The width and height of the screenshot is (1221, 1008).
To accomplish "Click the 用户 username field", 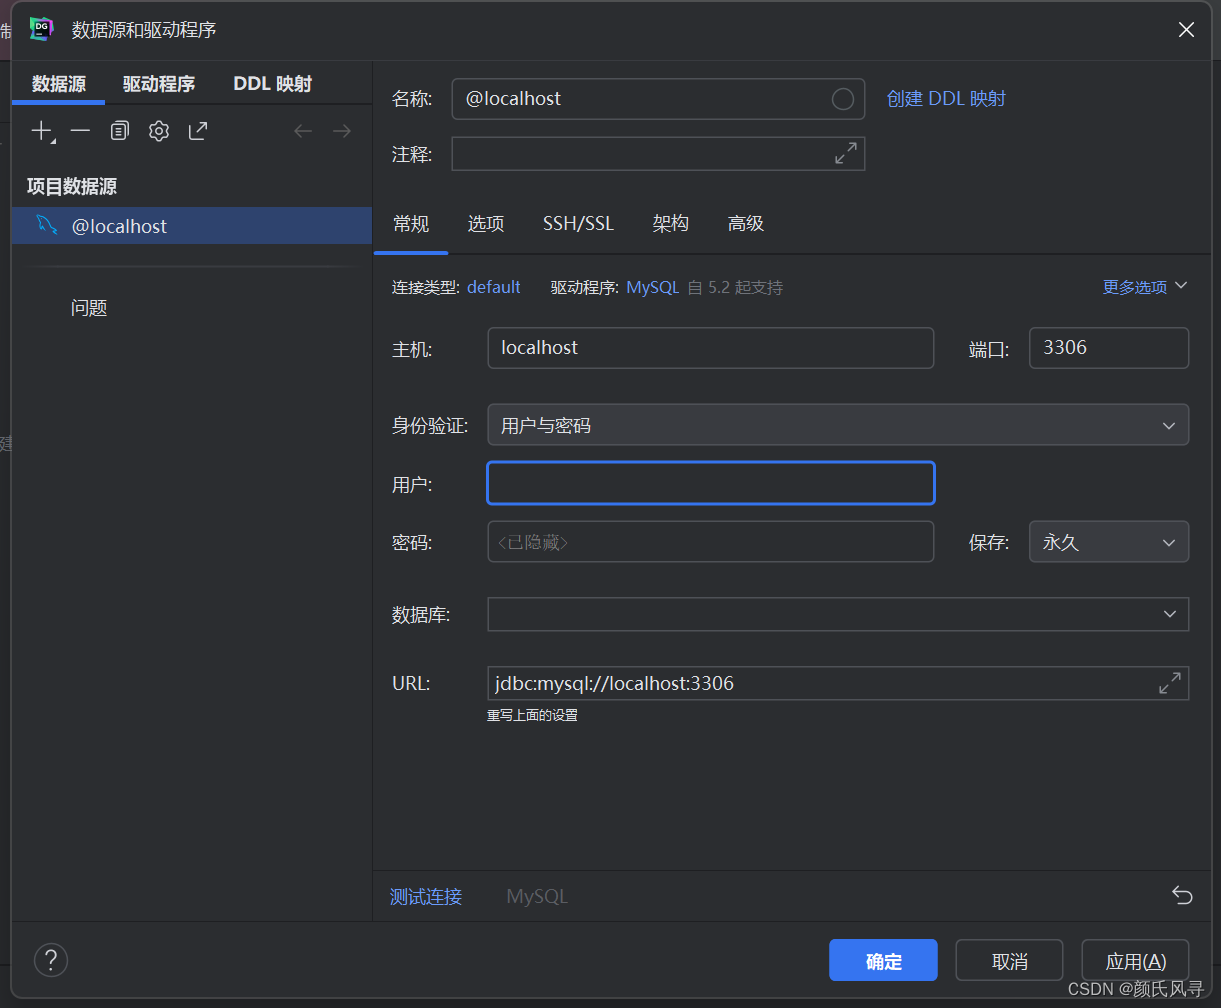I will click(x=711, y=483).
